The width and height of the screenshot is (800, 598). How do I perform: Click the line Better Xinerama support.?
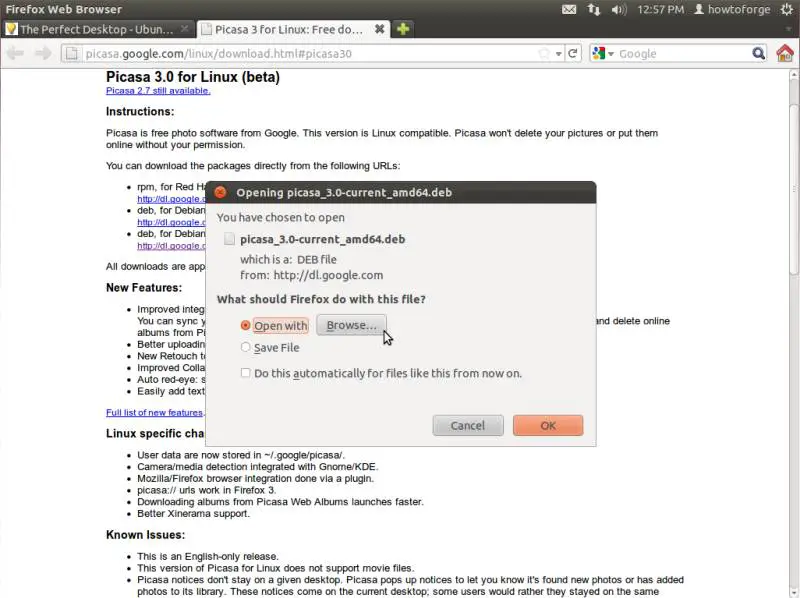[x=193, y=514]
